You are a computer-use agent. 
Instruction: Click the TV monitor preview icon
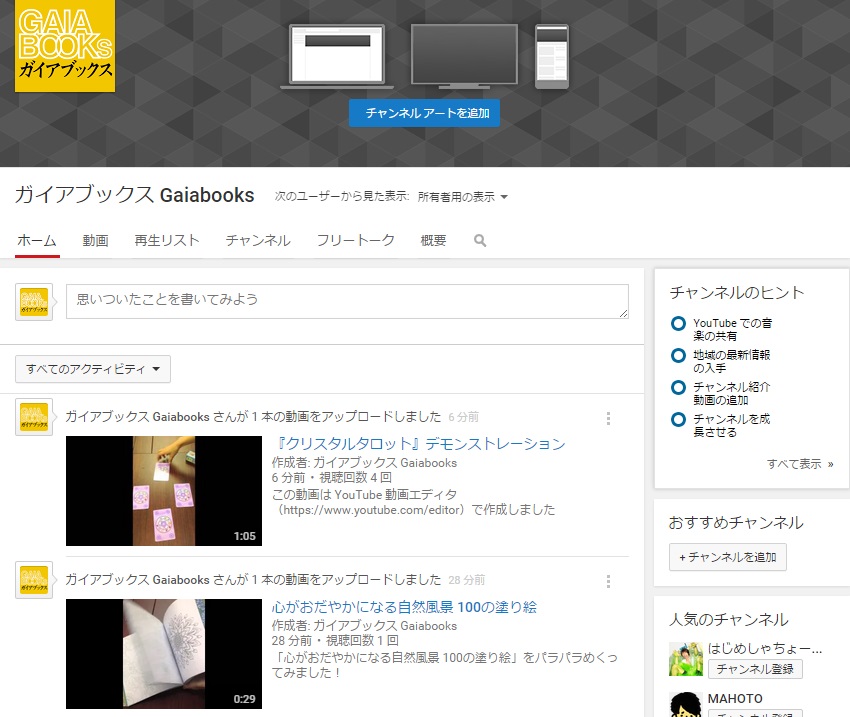pos(465,56)
